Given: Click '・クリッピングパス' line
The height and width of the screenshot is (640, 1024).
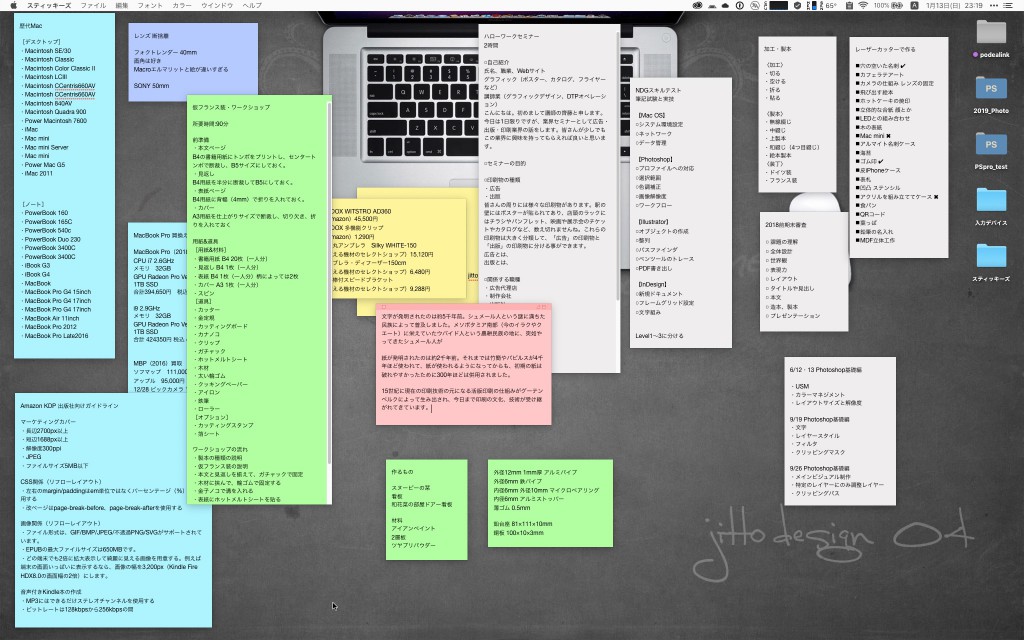Looking at the screenshot, I should [x=815, y=494].
